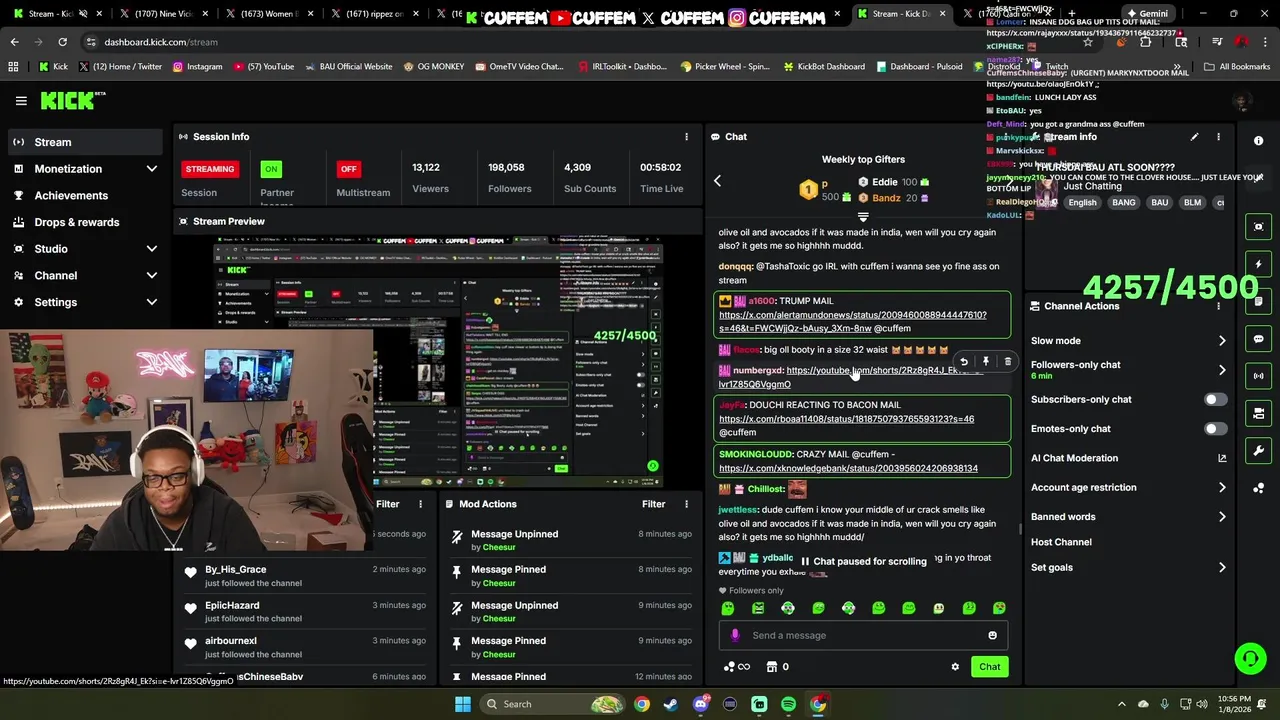The image size is (1280, 720).
Task: Open Session Info panel options menu
Action: click(x=686, y=137)
